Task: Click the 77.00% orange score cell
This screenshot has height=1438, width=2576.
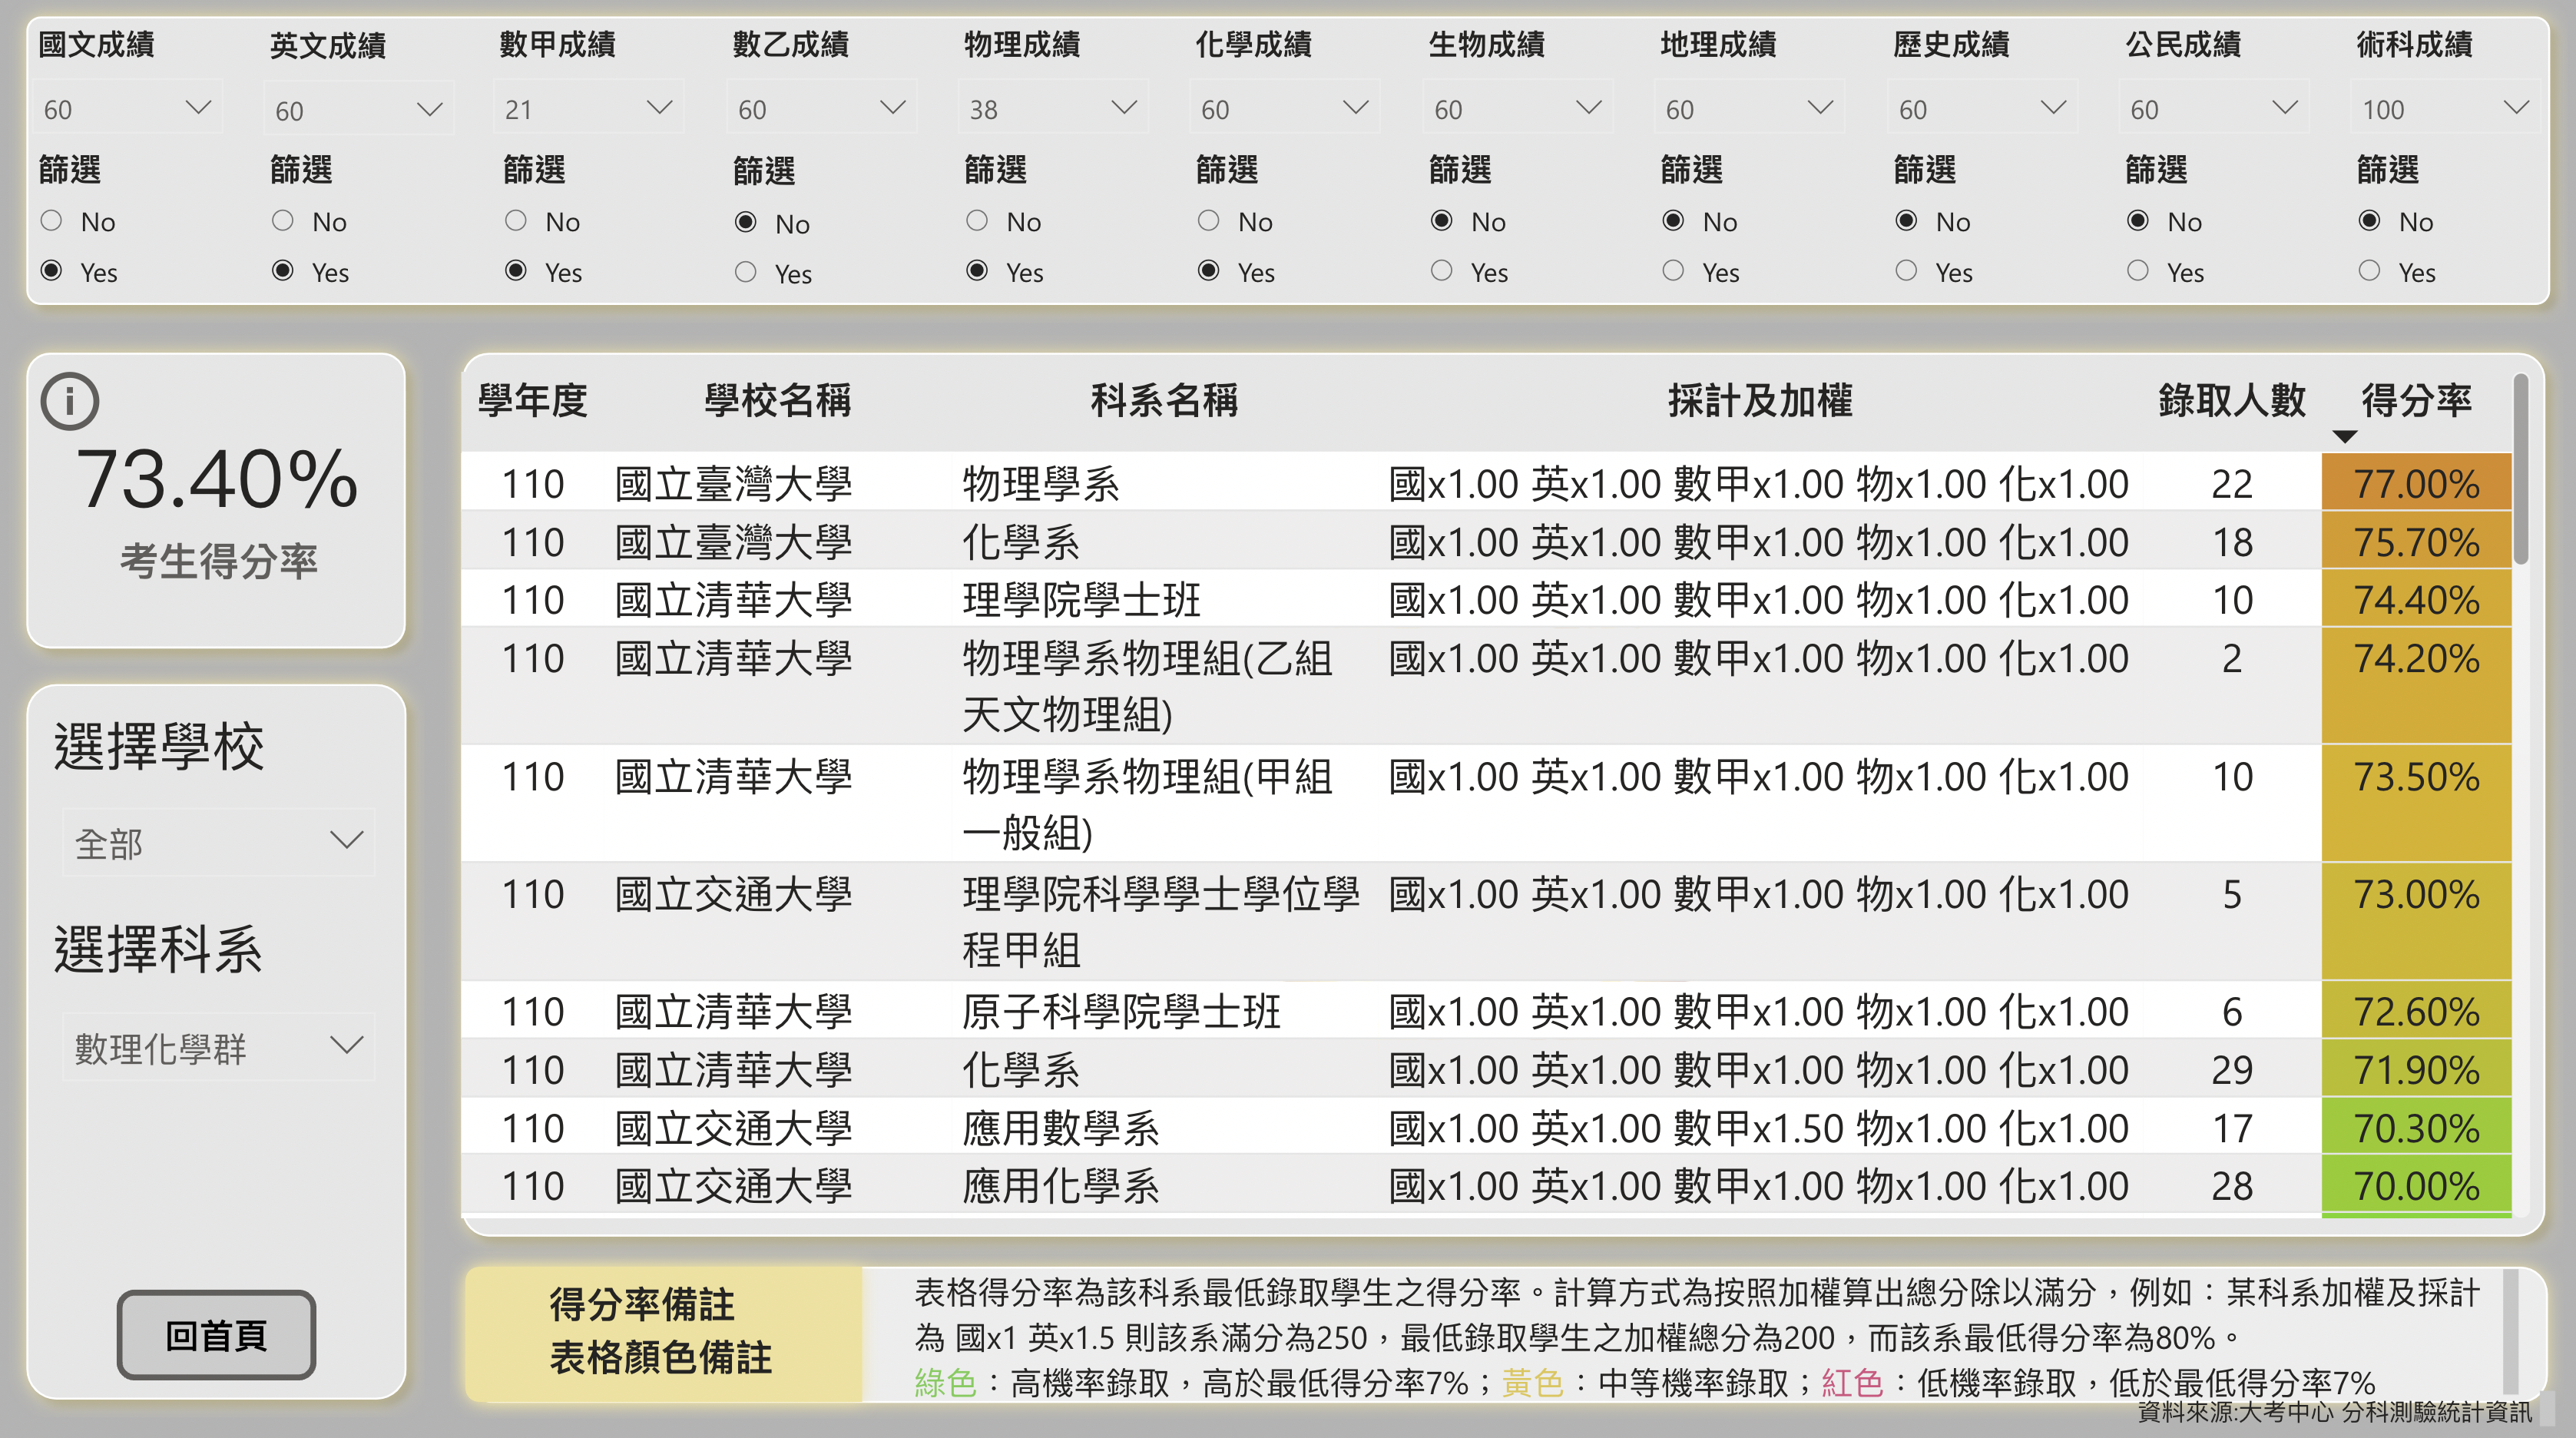Action: point(2415,484)
